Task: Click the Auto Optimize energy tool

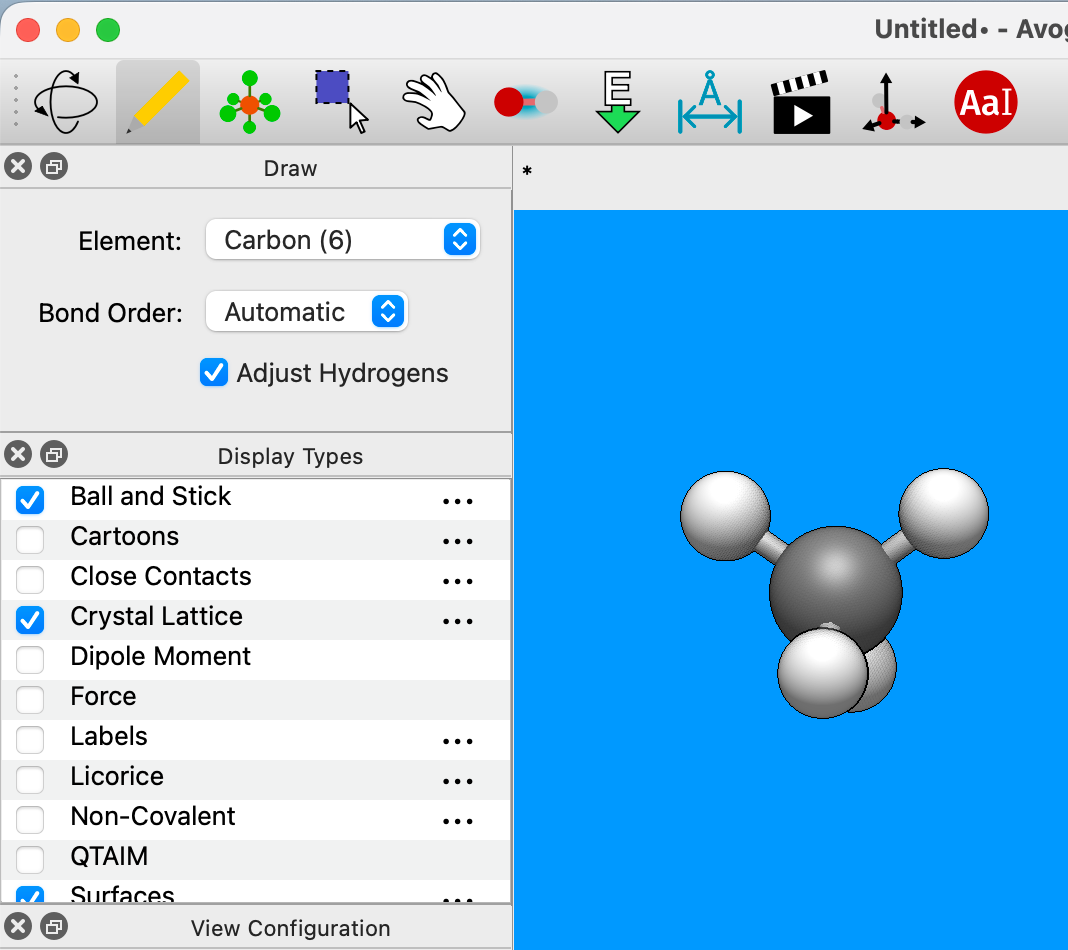Action: pyautogui.click(x=617, y=102)
